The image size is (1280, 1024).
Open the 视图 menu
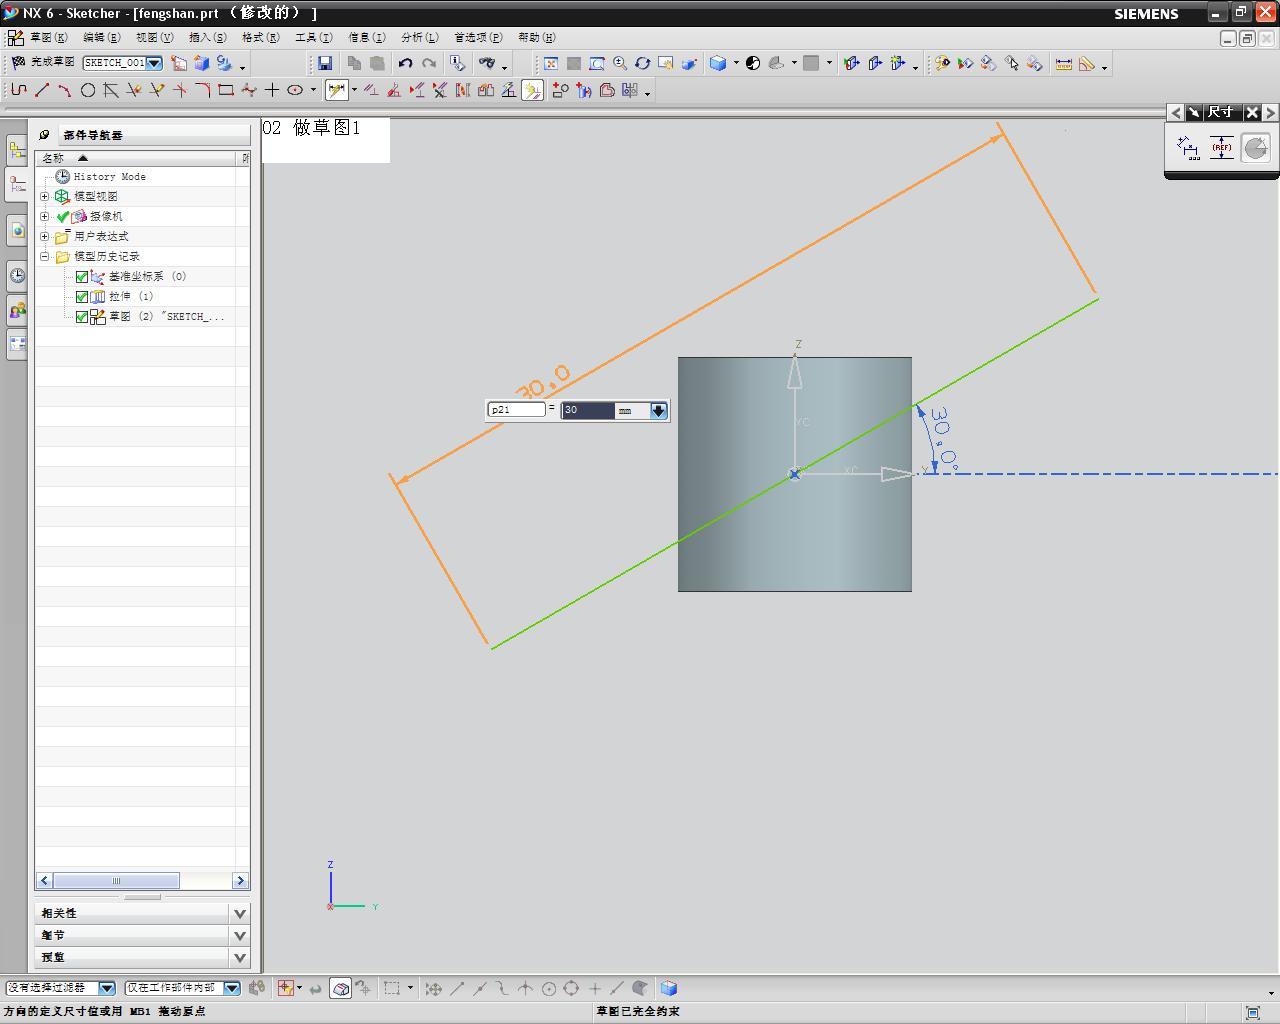[x=154, y=38]
